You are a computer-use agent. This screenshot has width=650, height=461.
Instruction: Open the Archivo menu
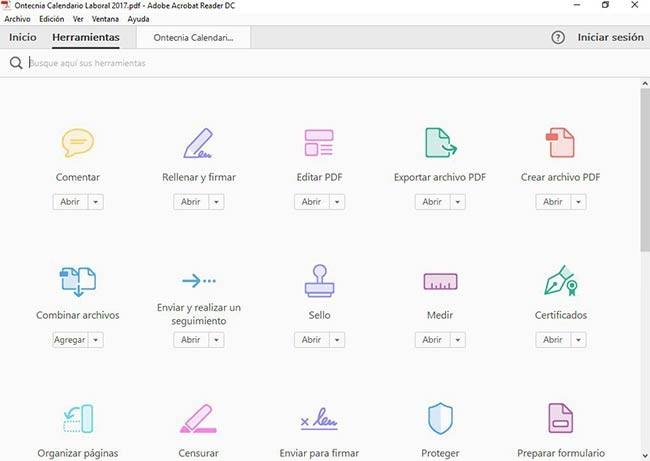coord(17,19)
